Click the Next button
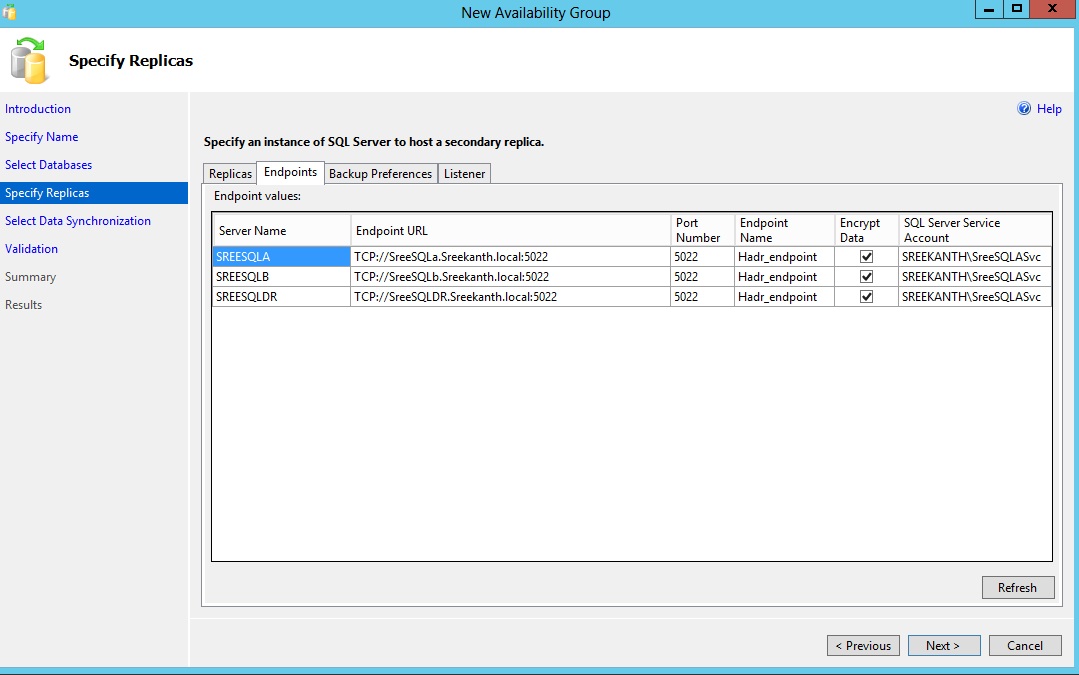1079x675 pixels. click(942, 646)
